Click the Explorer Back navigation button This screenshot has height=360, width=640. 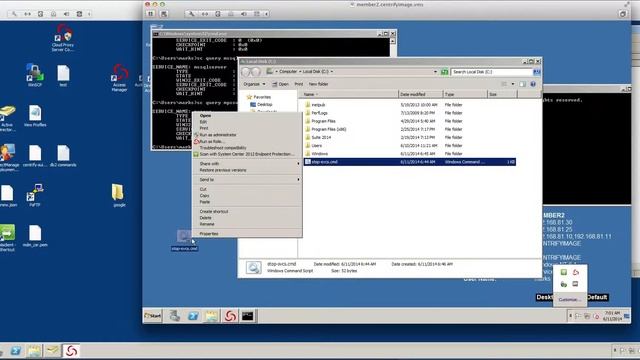point(246,72)
